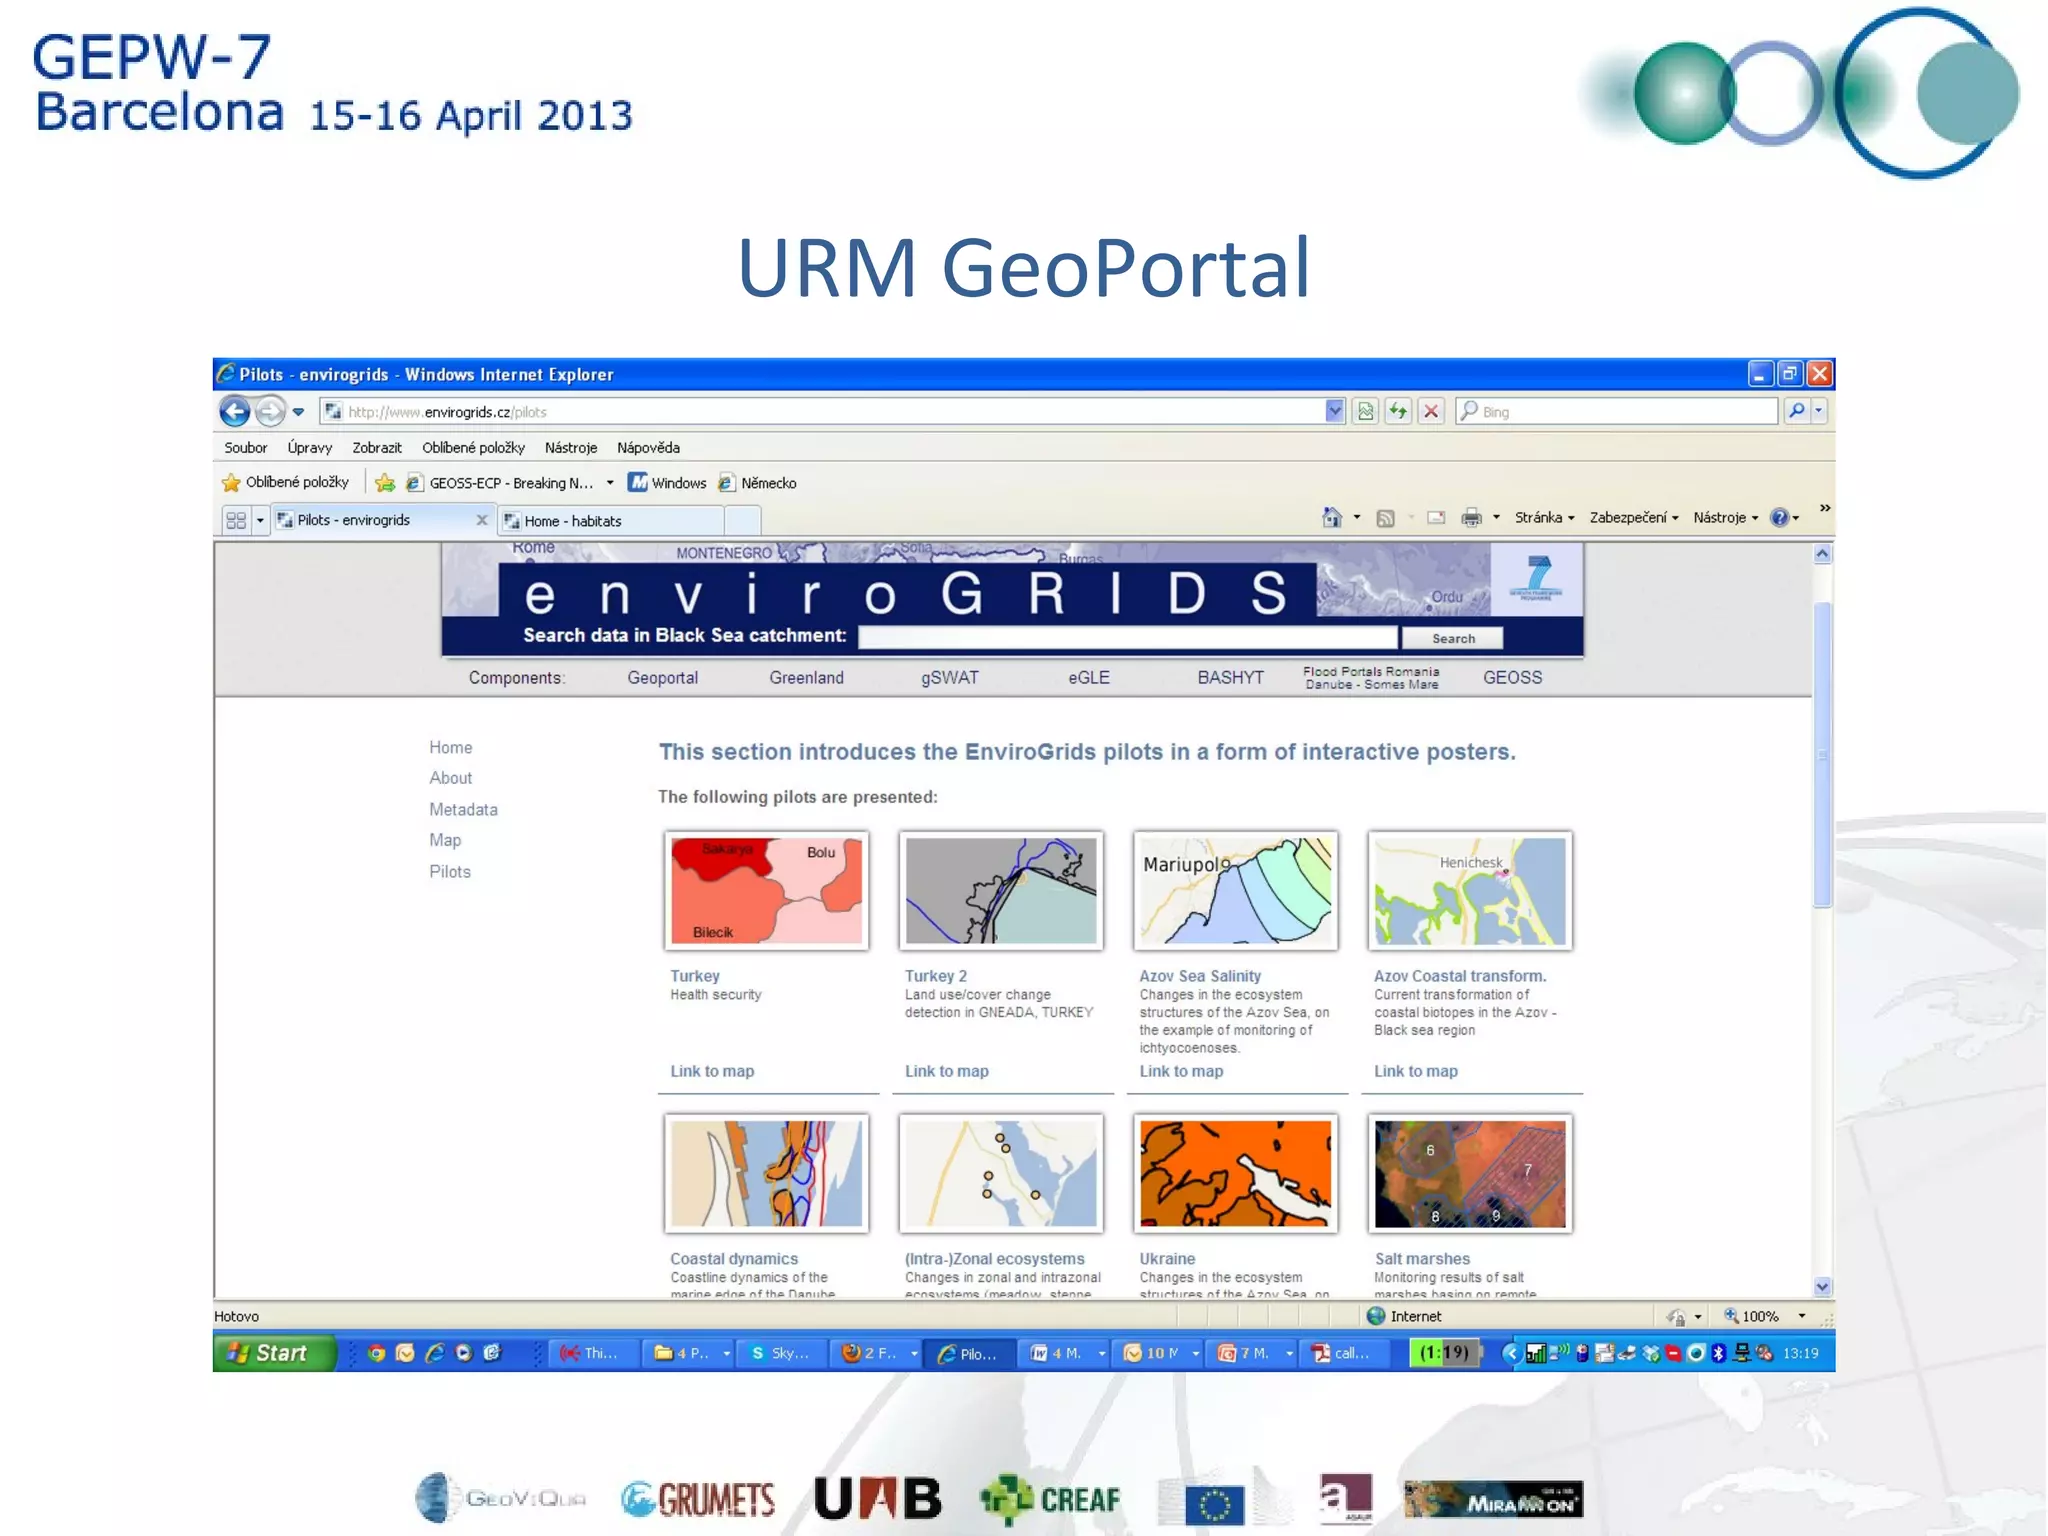Viewport: 2048px width, 1536px height.
Task: Click Link to map under Turkey 2
Action: click(x=946, y=1071)
